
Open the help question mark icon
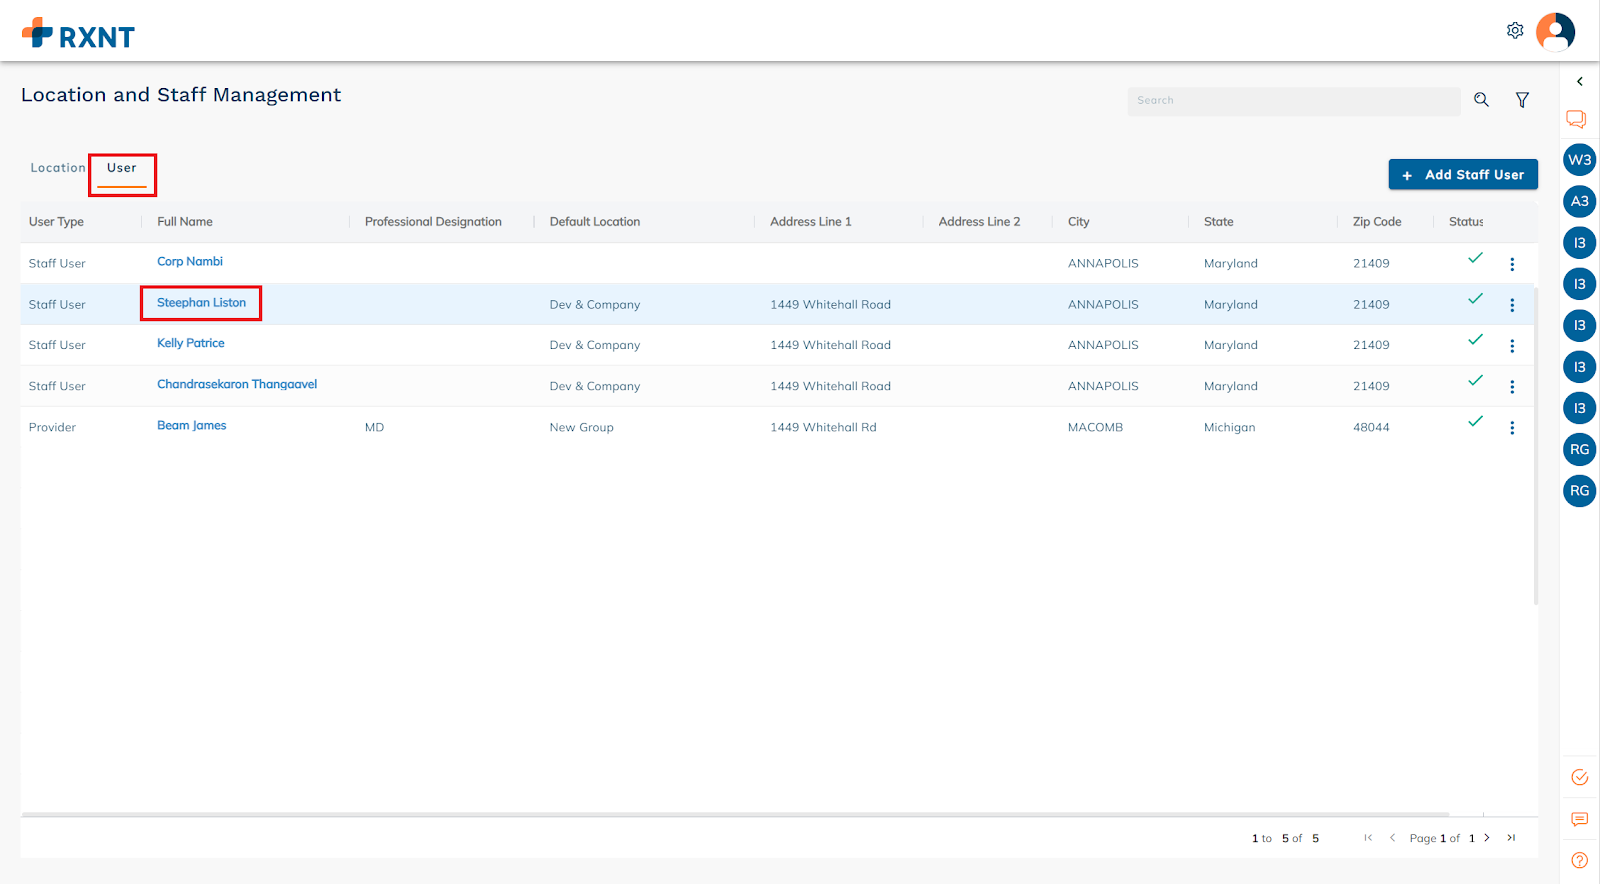click(x=1580, y=860)
